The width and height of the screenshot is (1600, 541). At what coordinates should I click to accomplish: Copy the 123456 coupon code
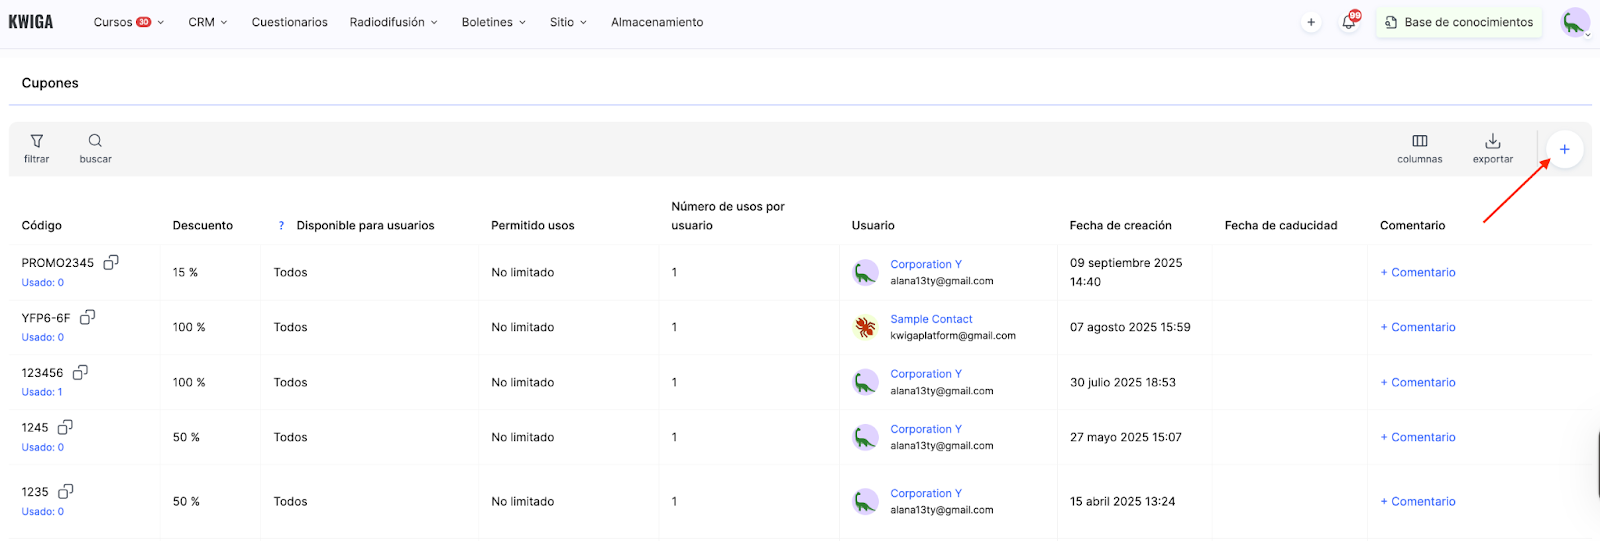pos(80,372)
